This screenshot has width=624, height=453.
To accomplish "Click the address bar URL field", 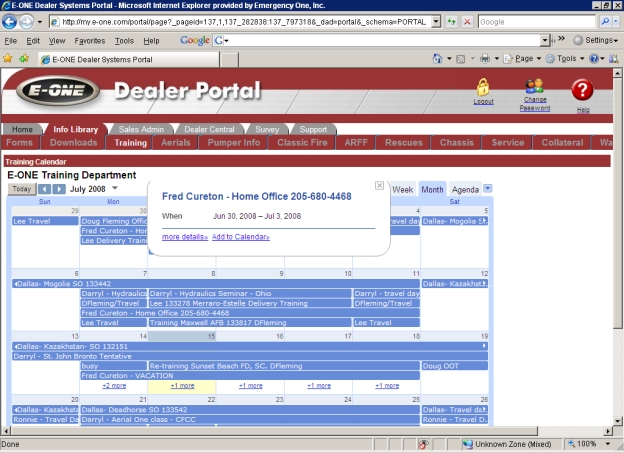I will tap(240, 21).
